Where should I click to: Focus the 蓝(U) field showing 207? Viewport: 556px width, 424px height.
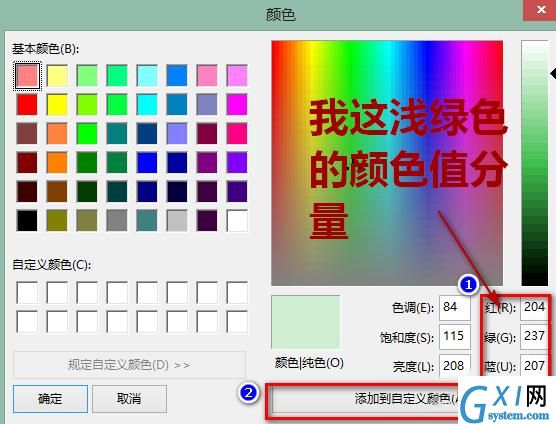click(535, 366)
